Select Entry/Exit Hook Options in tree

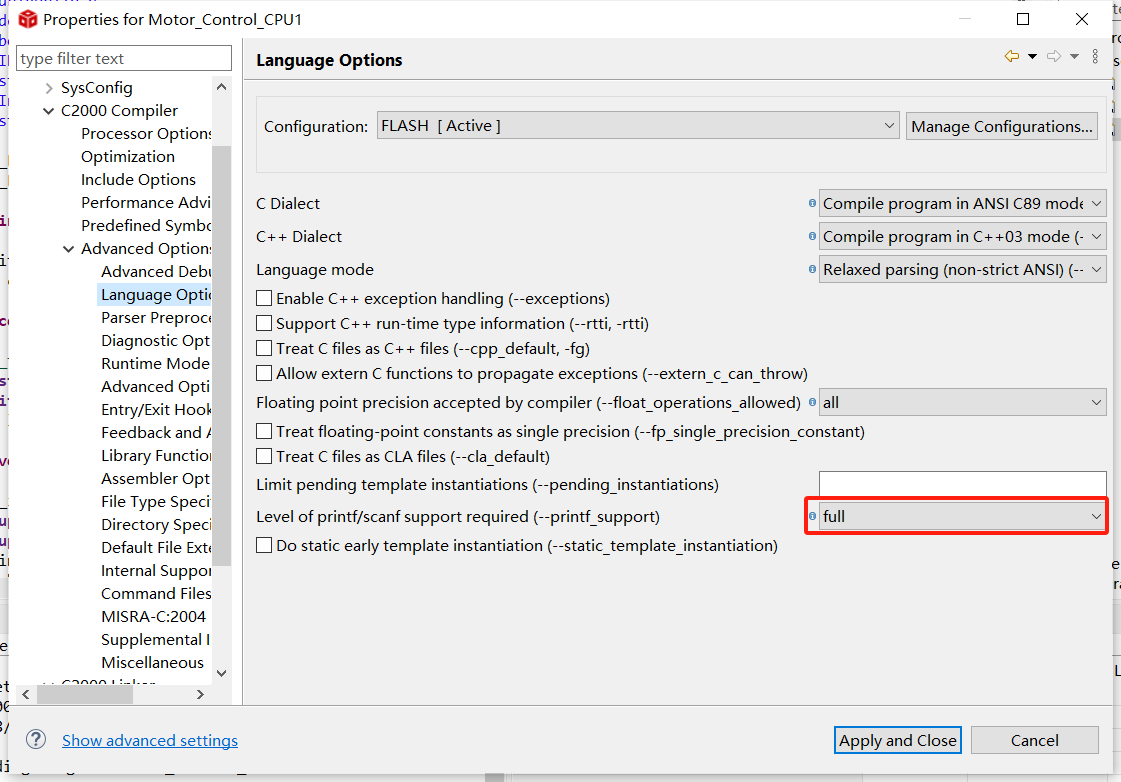click(156, 410)
